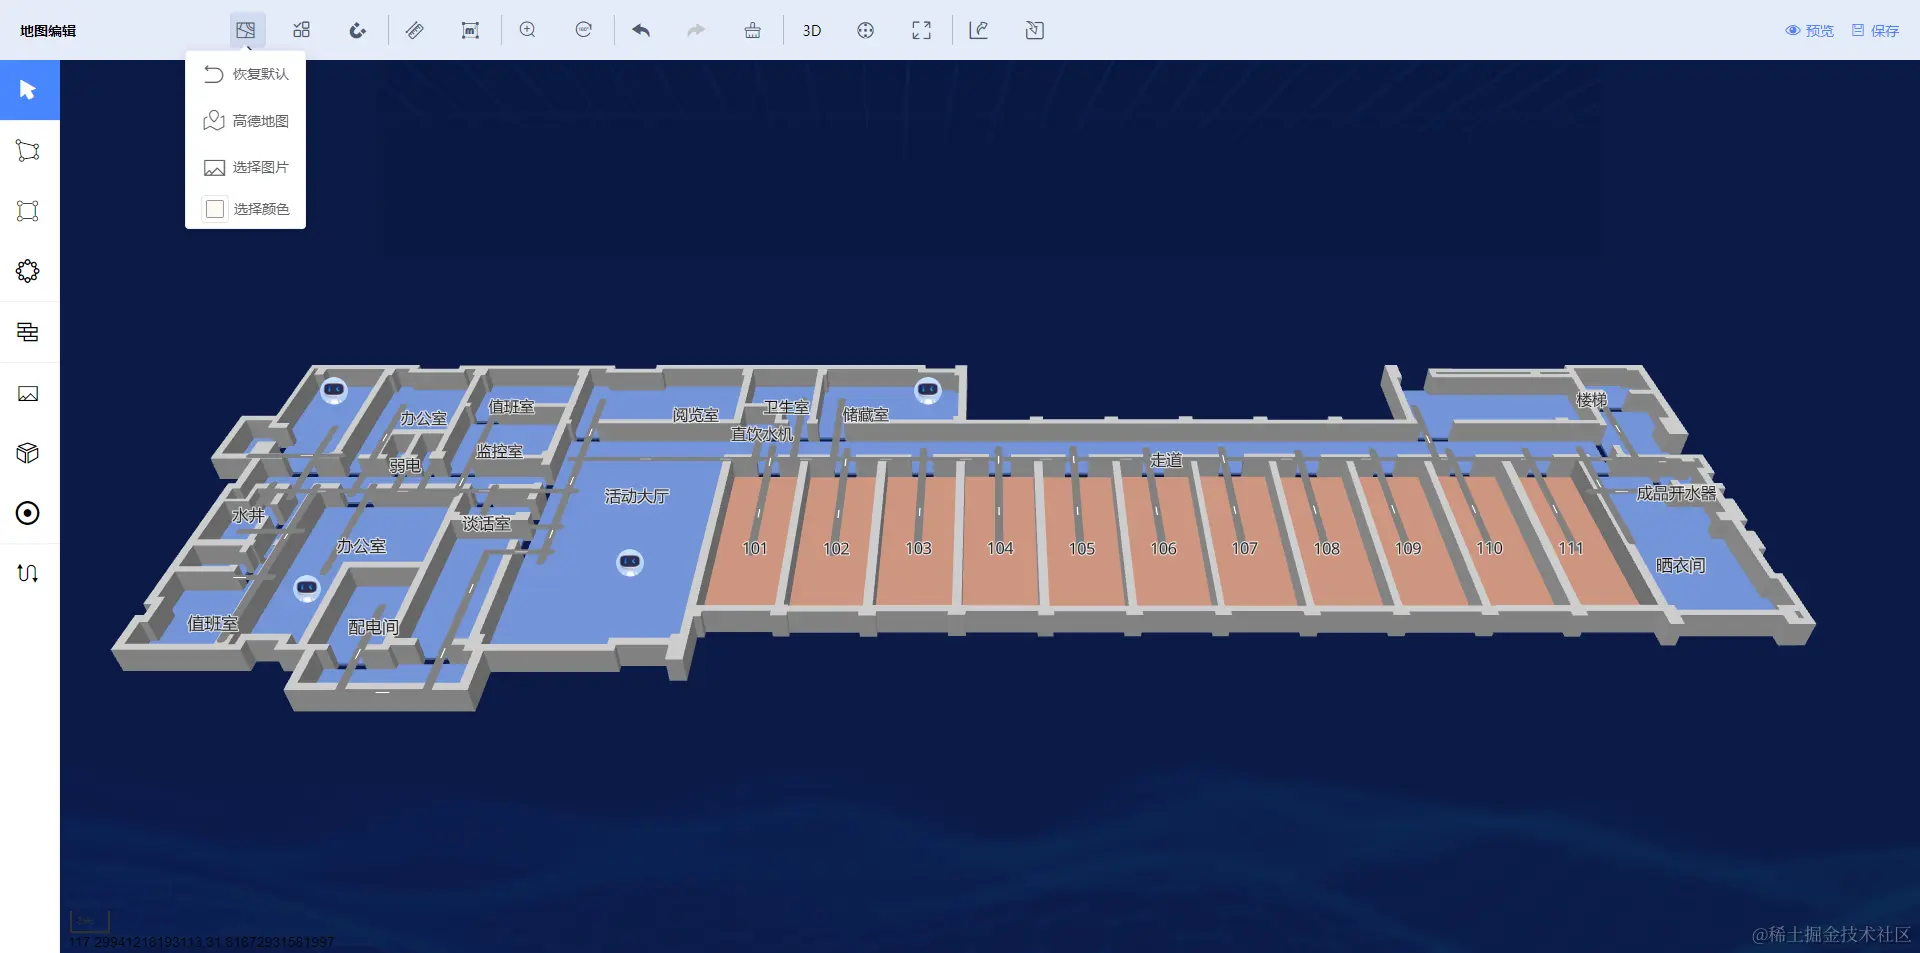Click the route path sidebar icon
Screen dimensions: 1920x953
pos(28,573)
